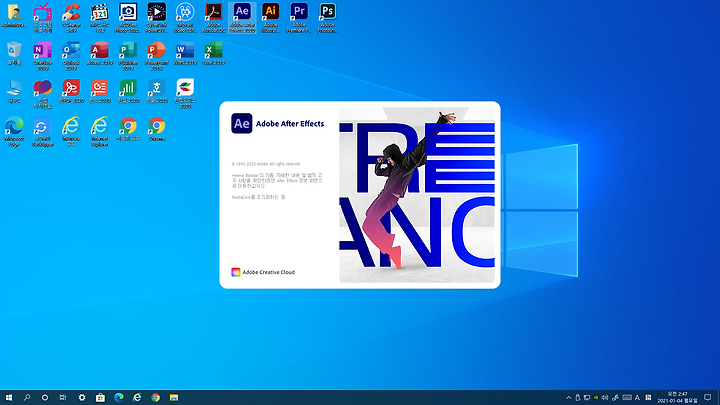The width and height of the screenshot is (720, 405).
Task: Select the Hangul 2020 word processor icon
Action: coord(157,91)
